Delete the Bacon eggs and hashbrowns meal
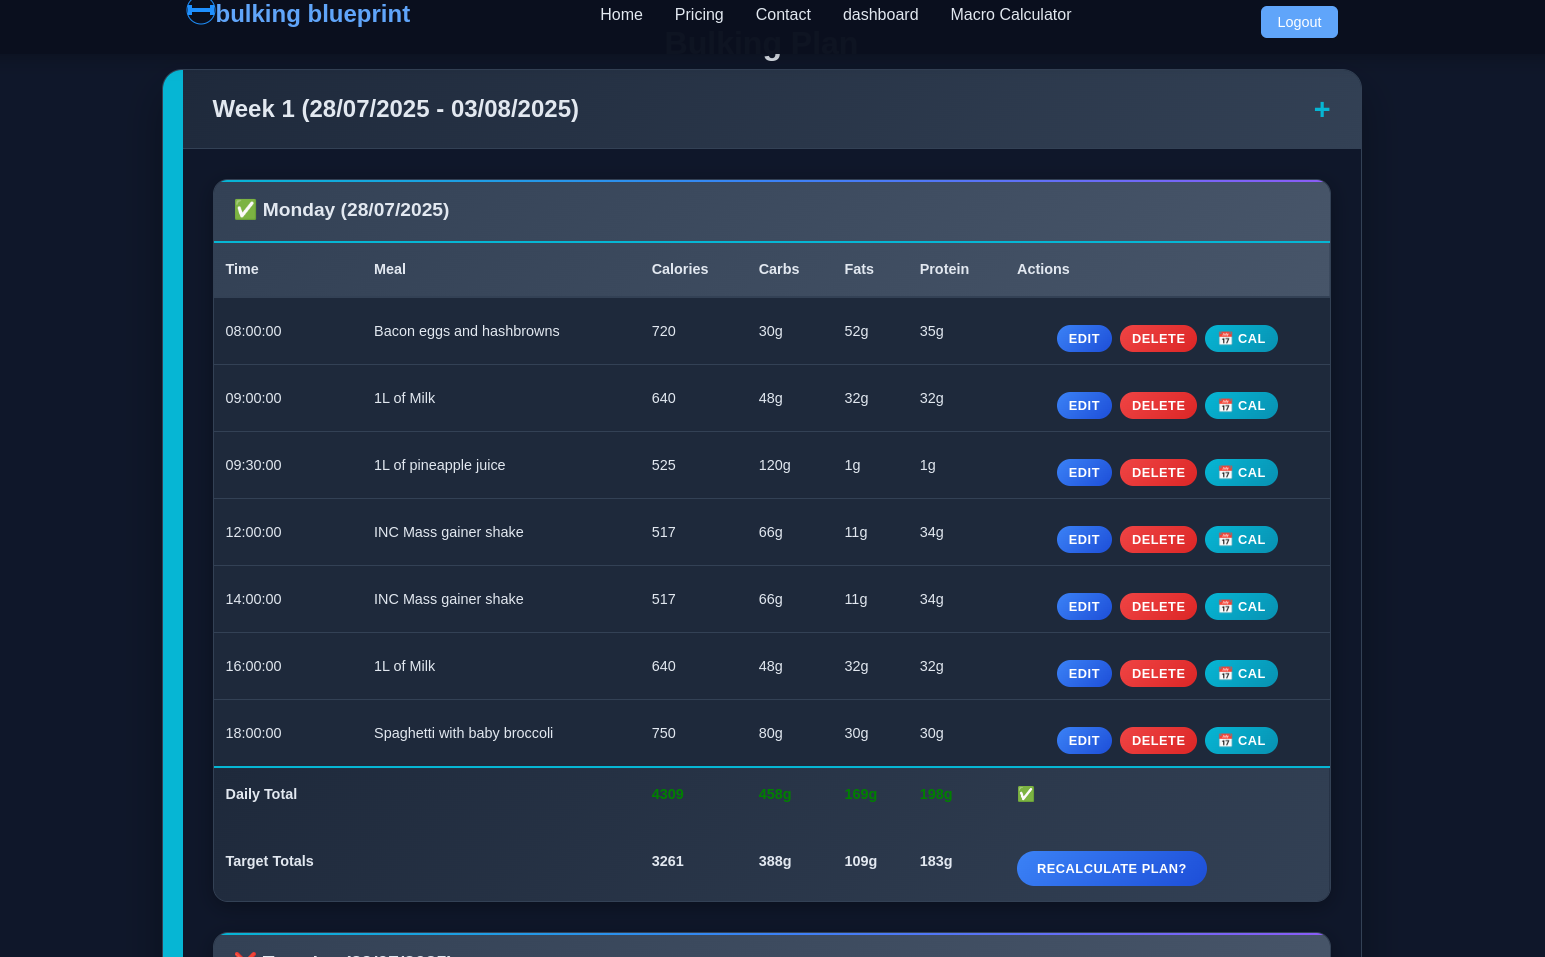This screenshot has width=1545, height=957. point(1157,339)
